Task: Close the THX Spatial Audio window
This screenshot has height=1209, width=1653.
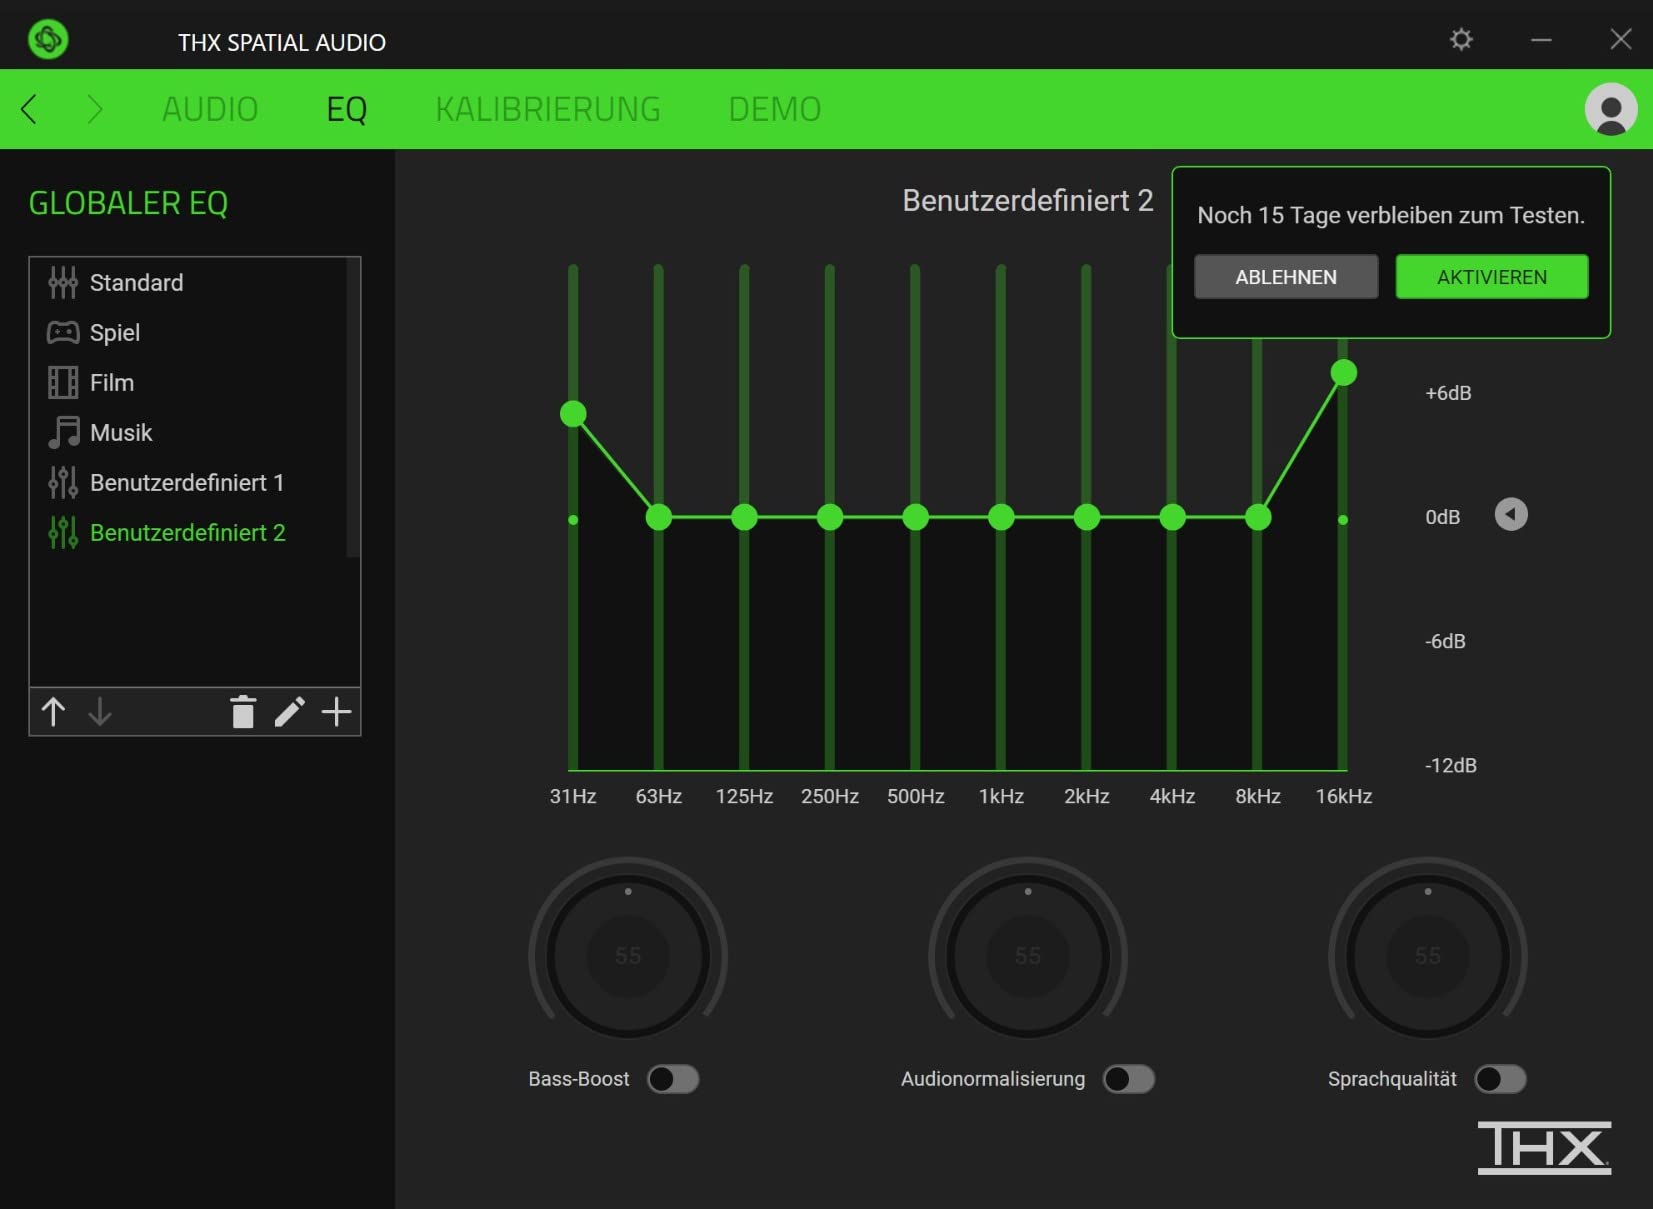Action: pyautogui.click(x=1621, y=40)
